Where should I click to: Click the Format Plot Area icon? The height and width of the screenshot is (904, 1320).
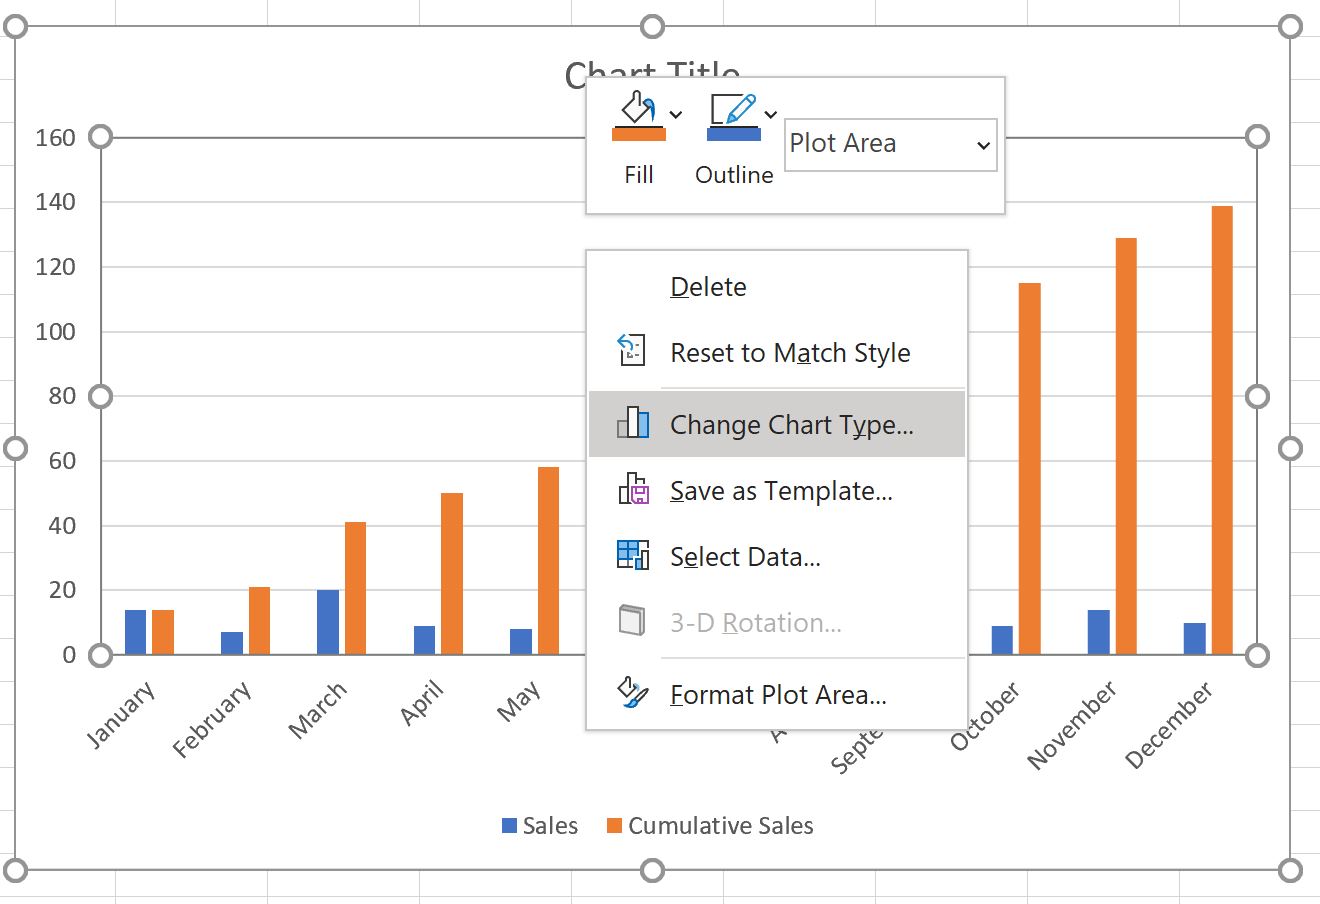pos(633,693)
